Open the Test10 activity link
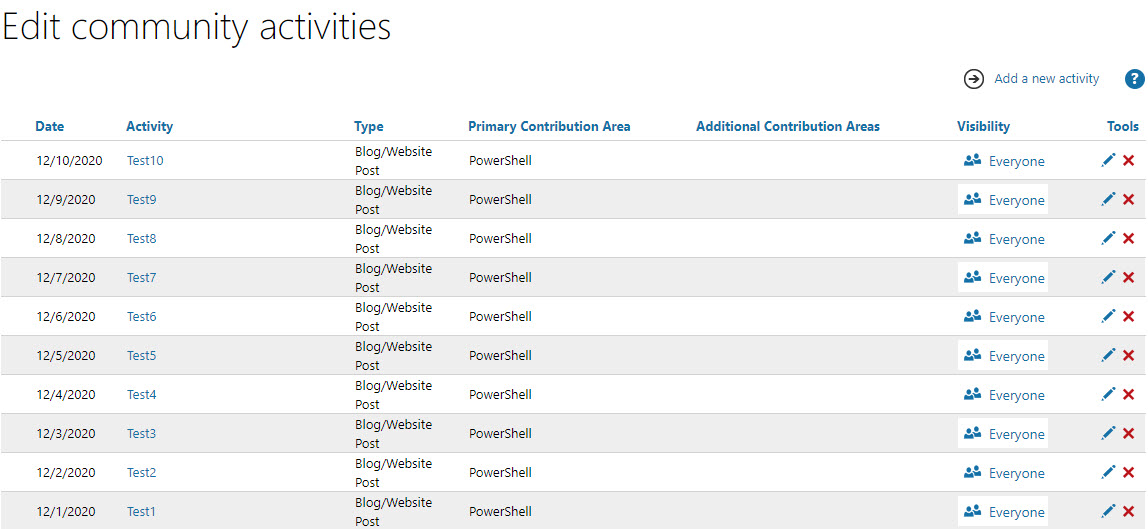Image resolution: width=1148 pixels, height=529 pixels. click(145, 160)
